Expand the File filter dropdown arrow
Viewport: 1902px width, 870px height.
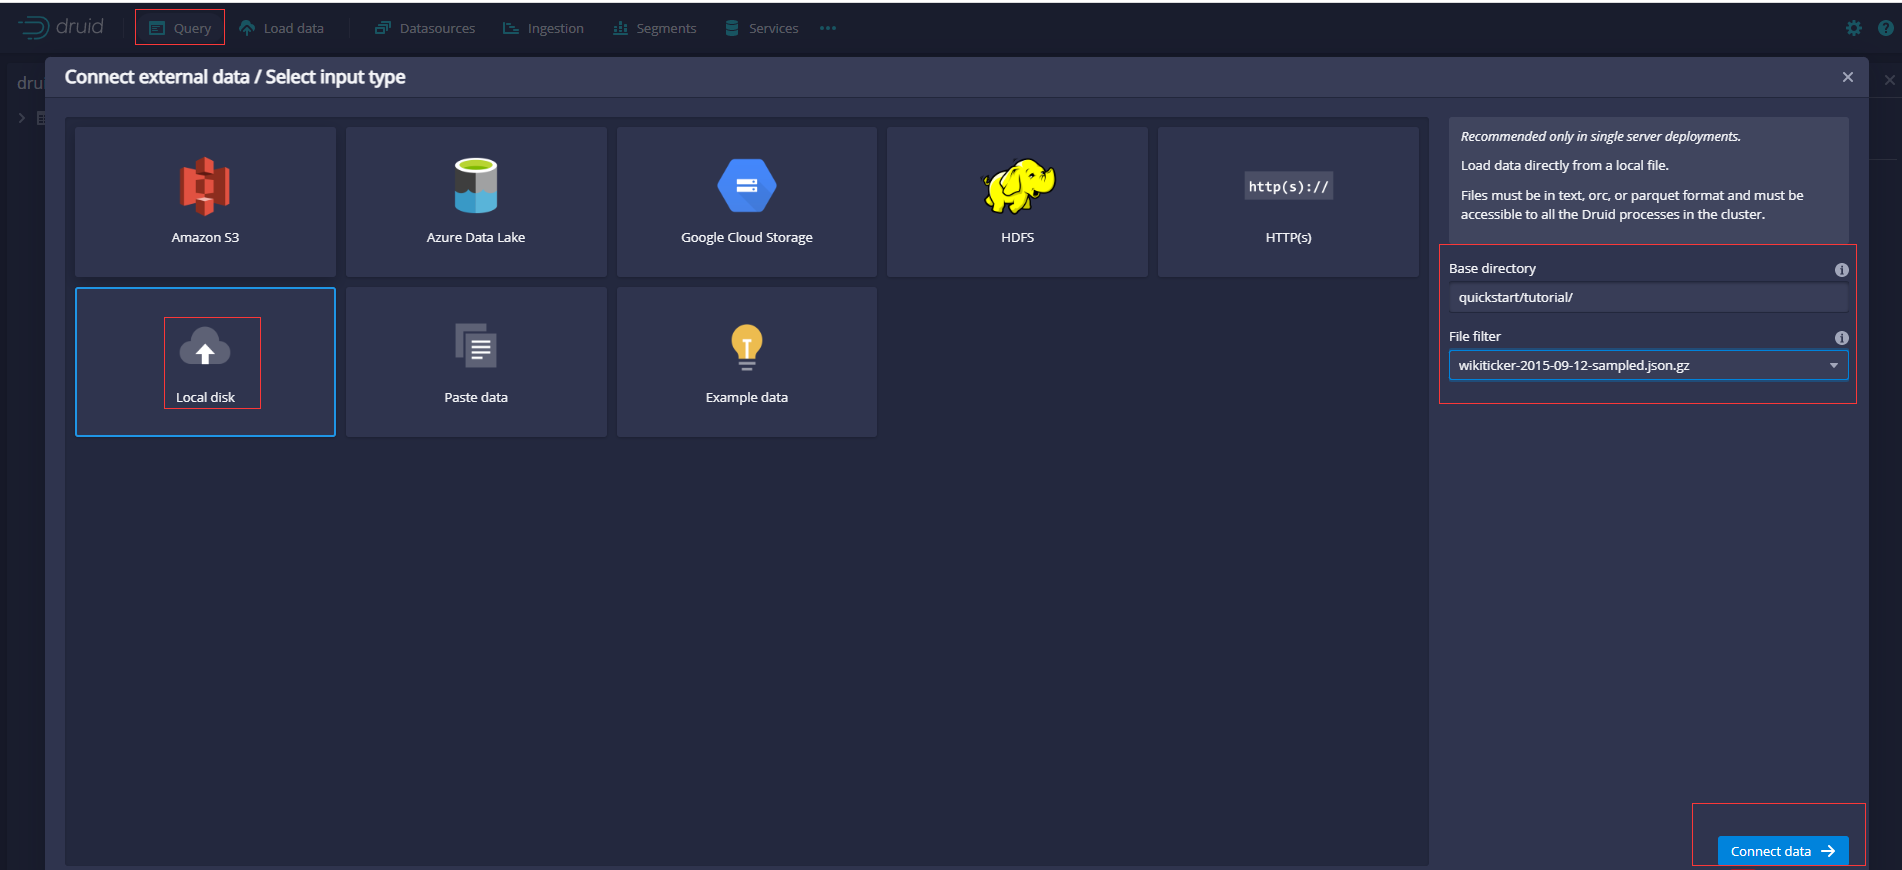[x=1834, y=365]
